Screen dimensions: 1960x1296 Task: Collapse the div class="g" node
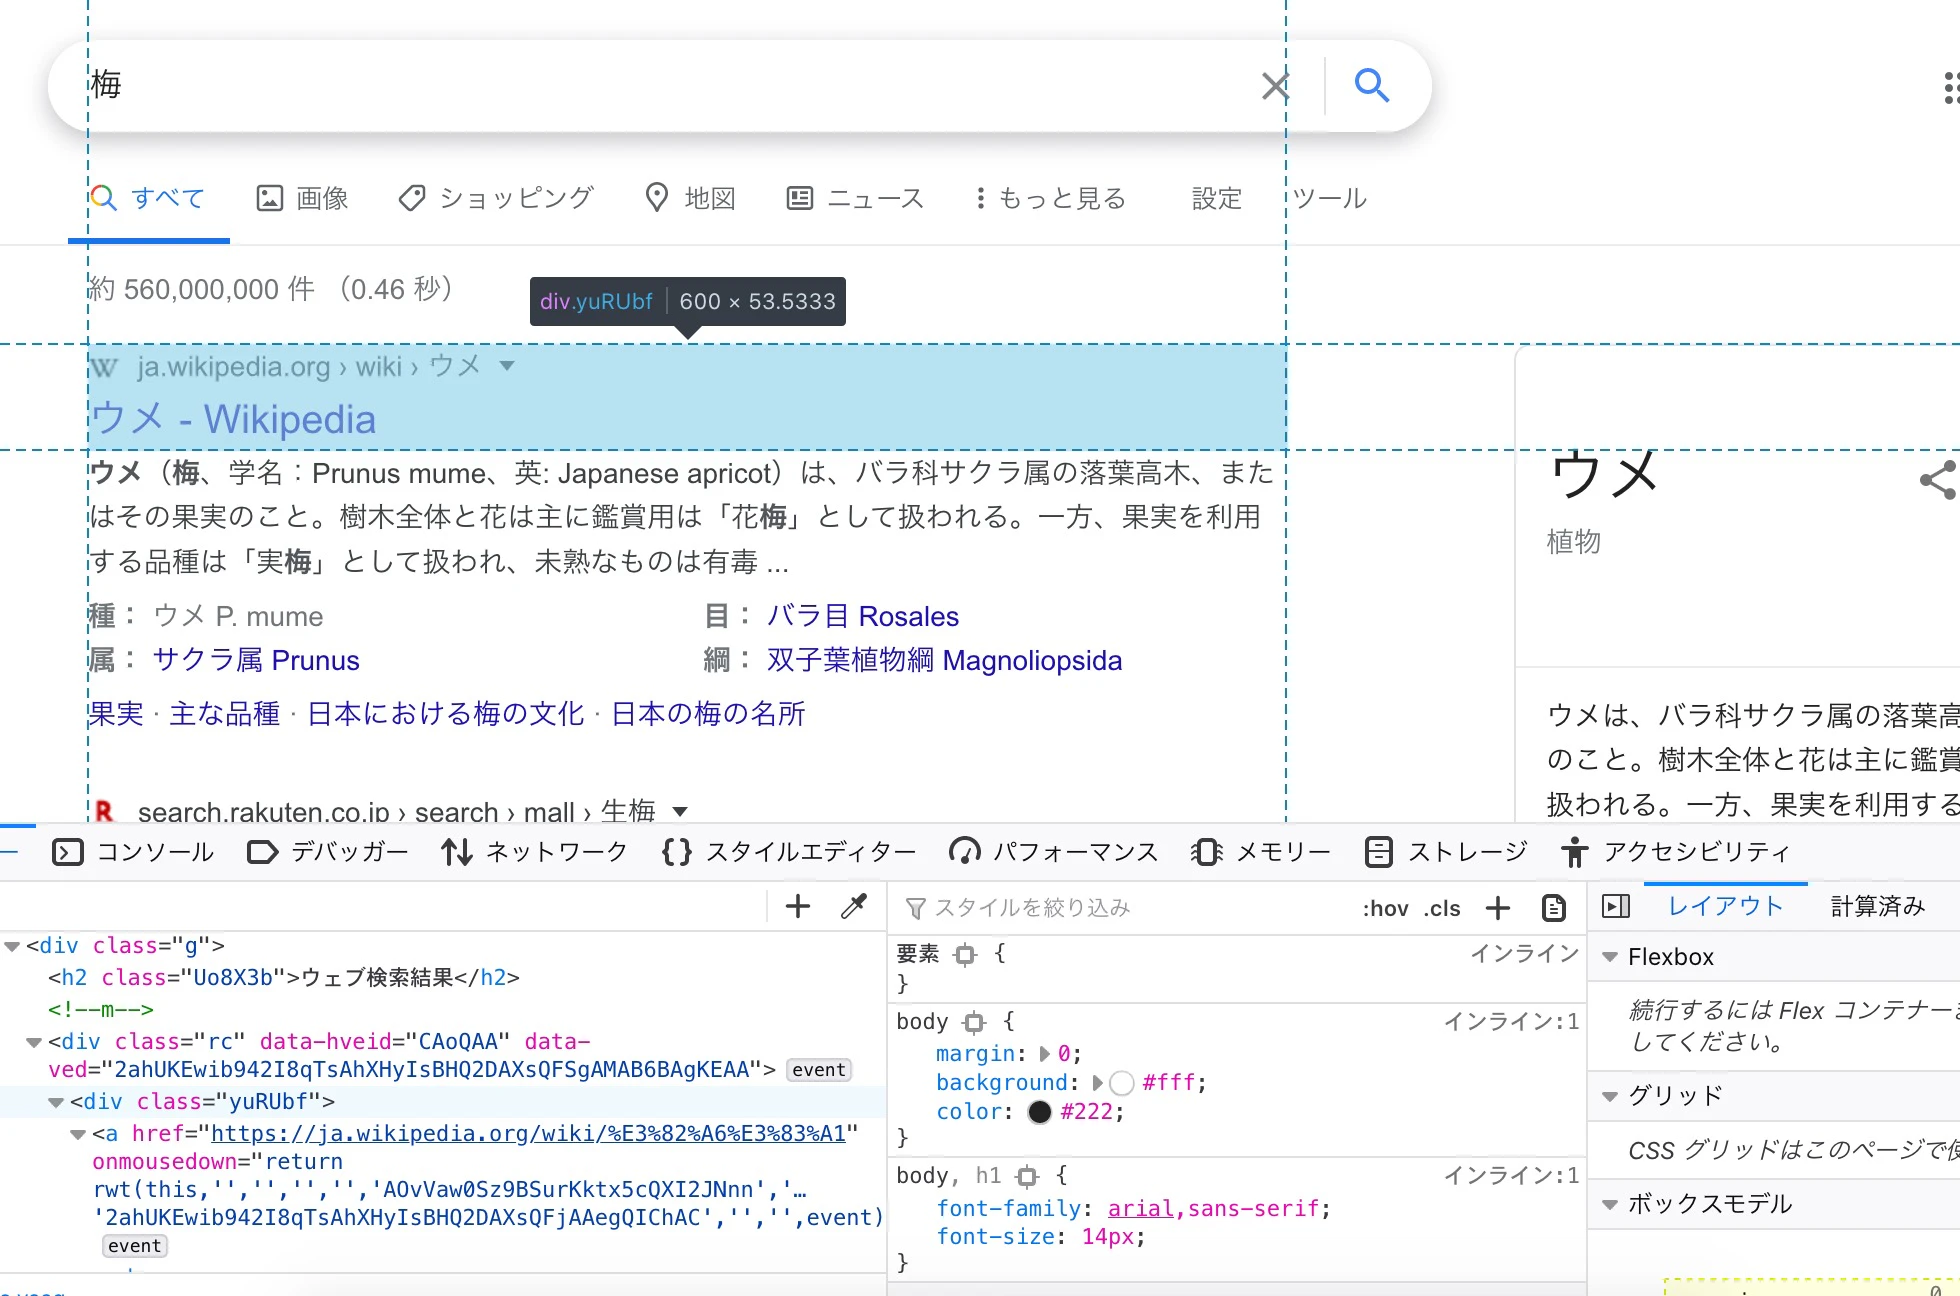12,946
